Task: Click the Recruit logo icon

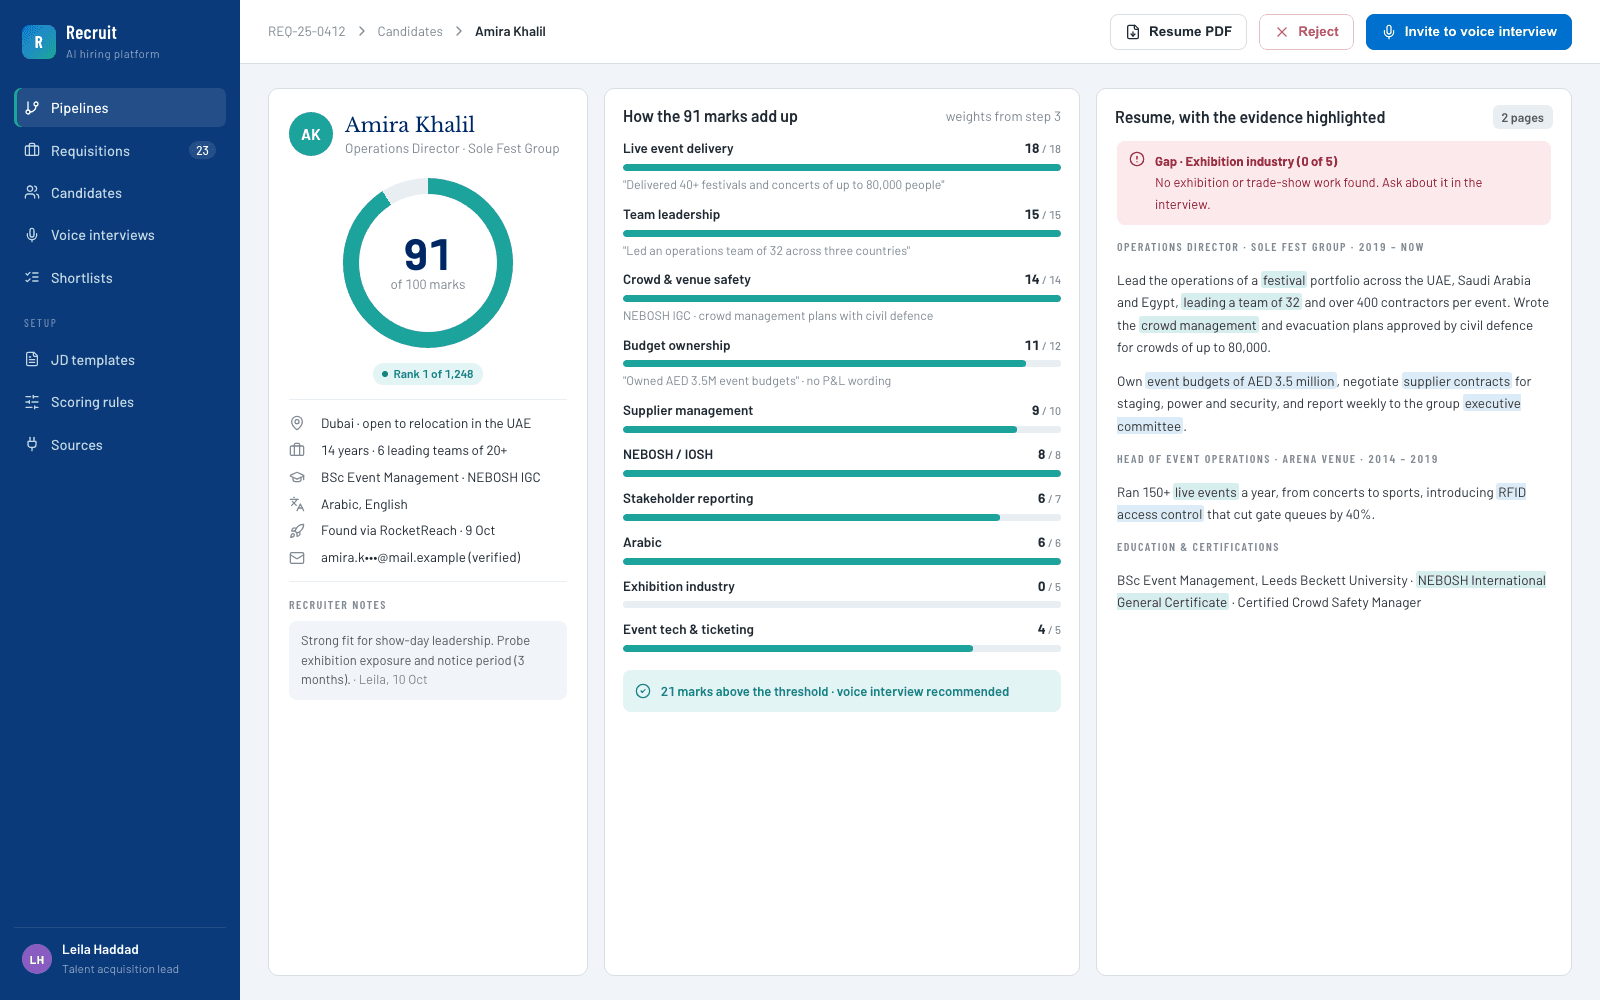Action: [39, 42]
